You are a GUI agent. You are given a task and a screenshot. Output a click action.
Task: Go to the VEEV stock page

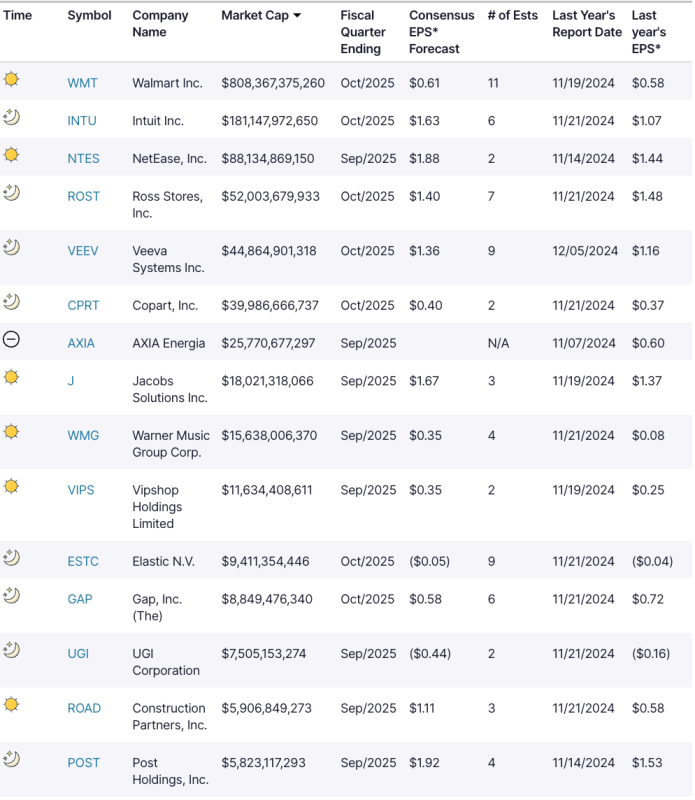click(83, 251)
